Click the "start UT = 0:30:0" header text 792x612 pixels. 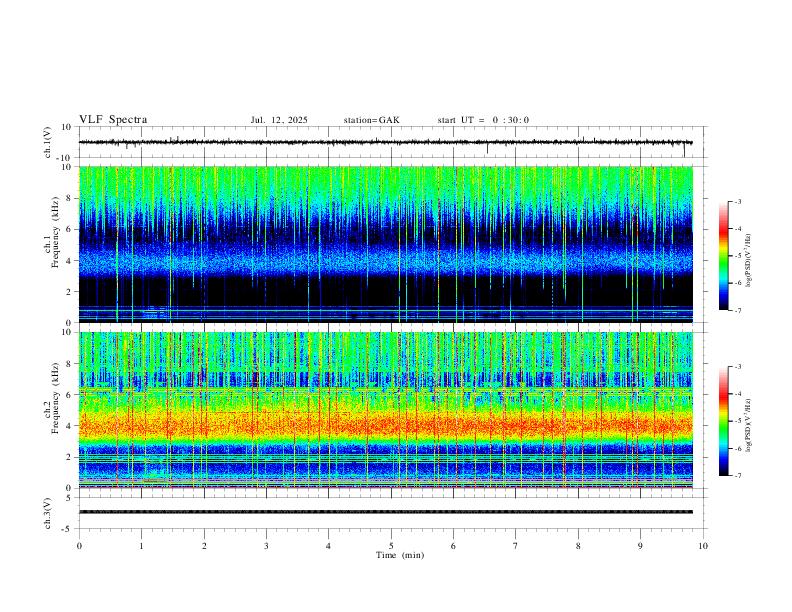pos(483,120)
